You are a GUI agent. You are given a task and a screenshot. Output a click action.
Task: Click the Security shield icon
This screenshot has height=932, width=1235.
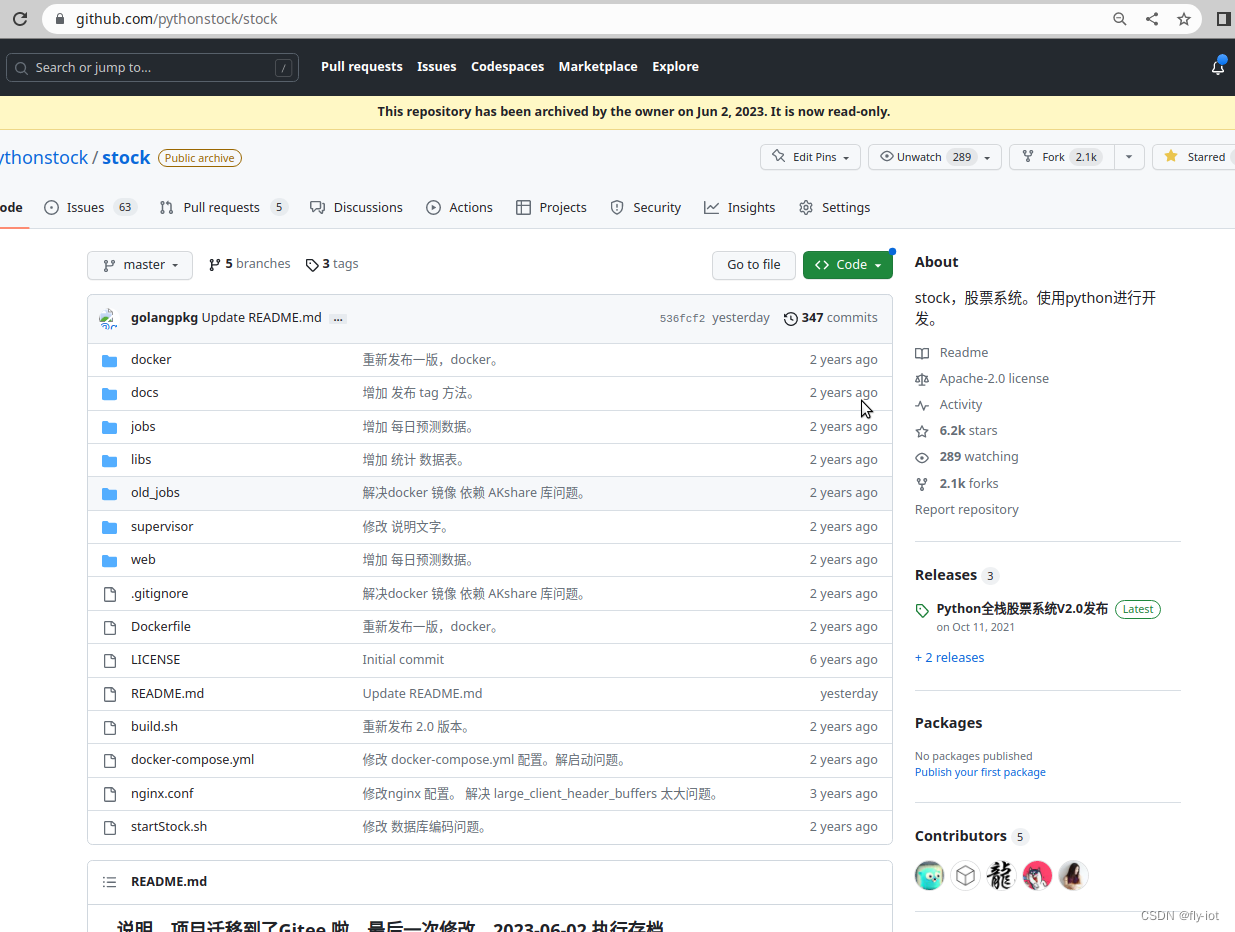pyautogui.click(x=616, y=207)
